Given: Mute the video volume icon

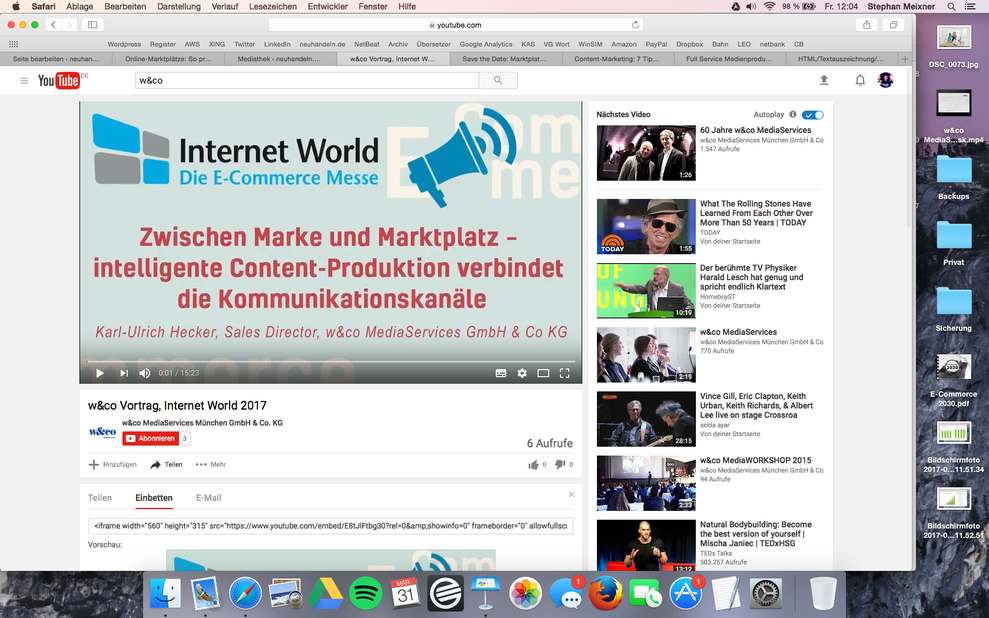Looking at the screenshot, I should pyautogui.click(x=144, y=373).
